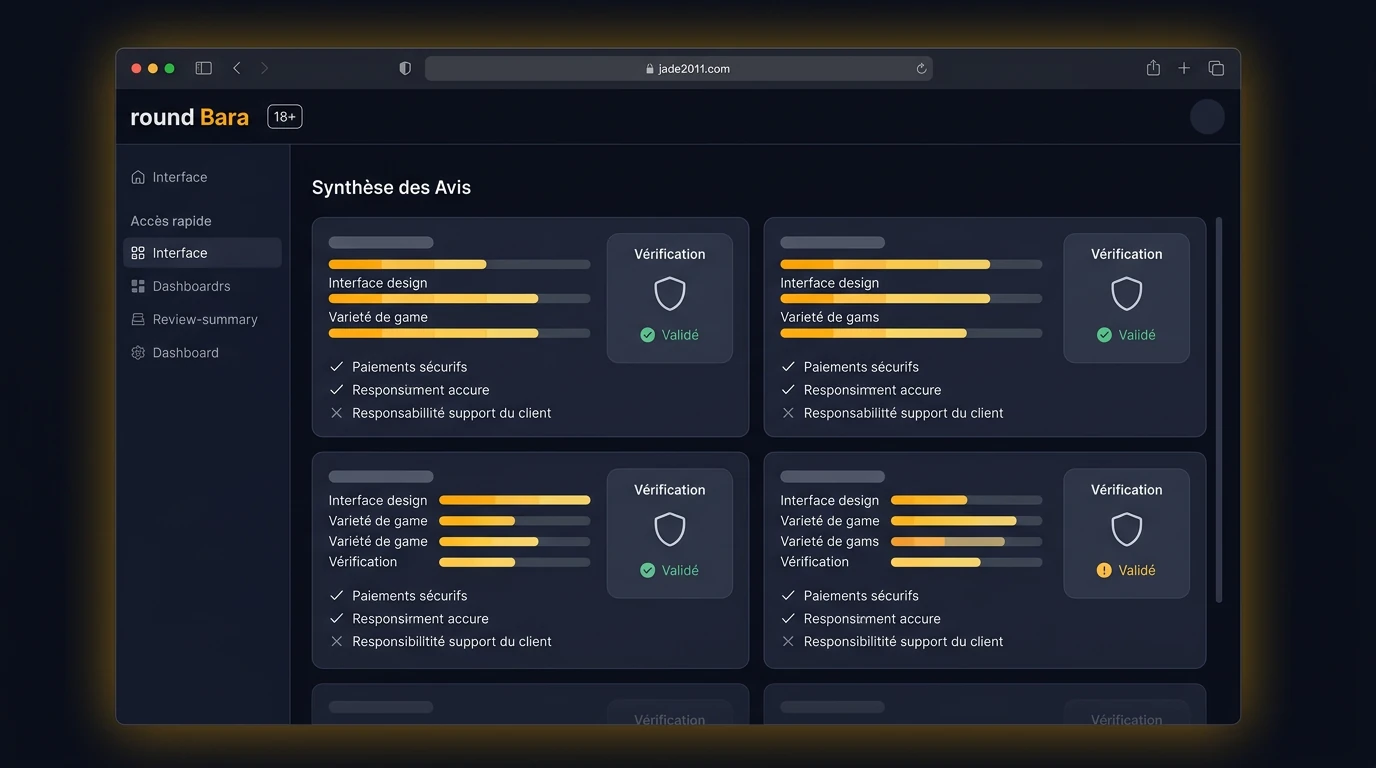
Task: Toggle the browser sidebar panel icon
Action: tap(204, 68)
